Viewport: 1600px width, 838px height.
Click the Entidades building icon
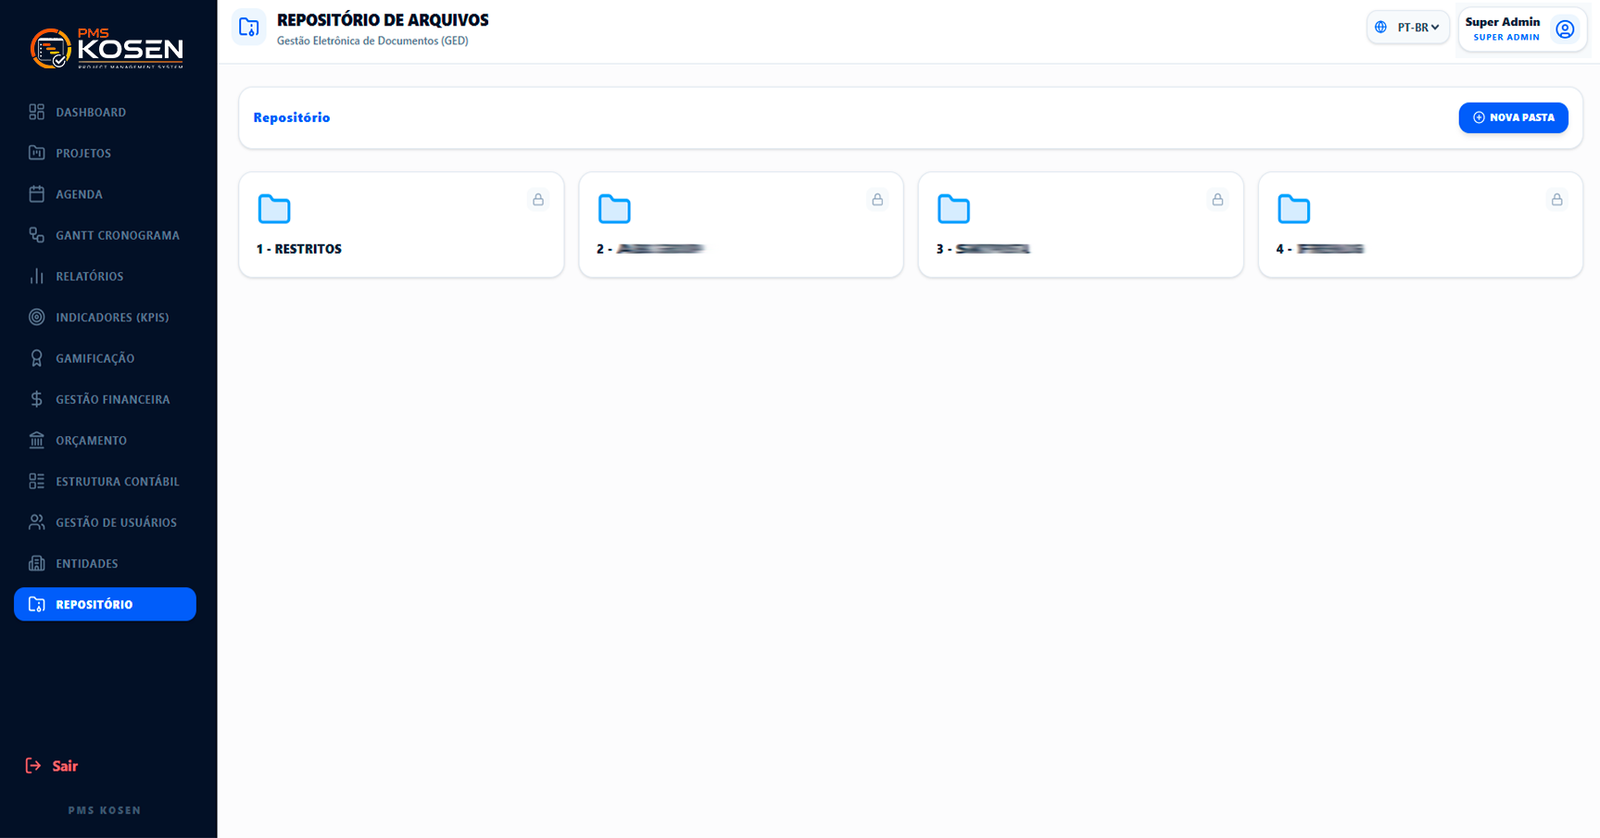pos(37,563)
